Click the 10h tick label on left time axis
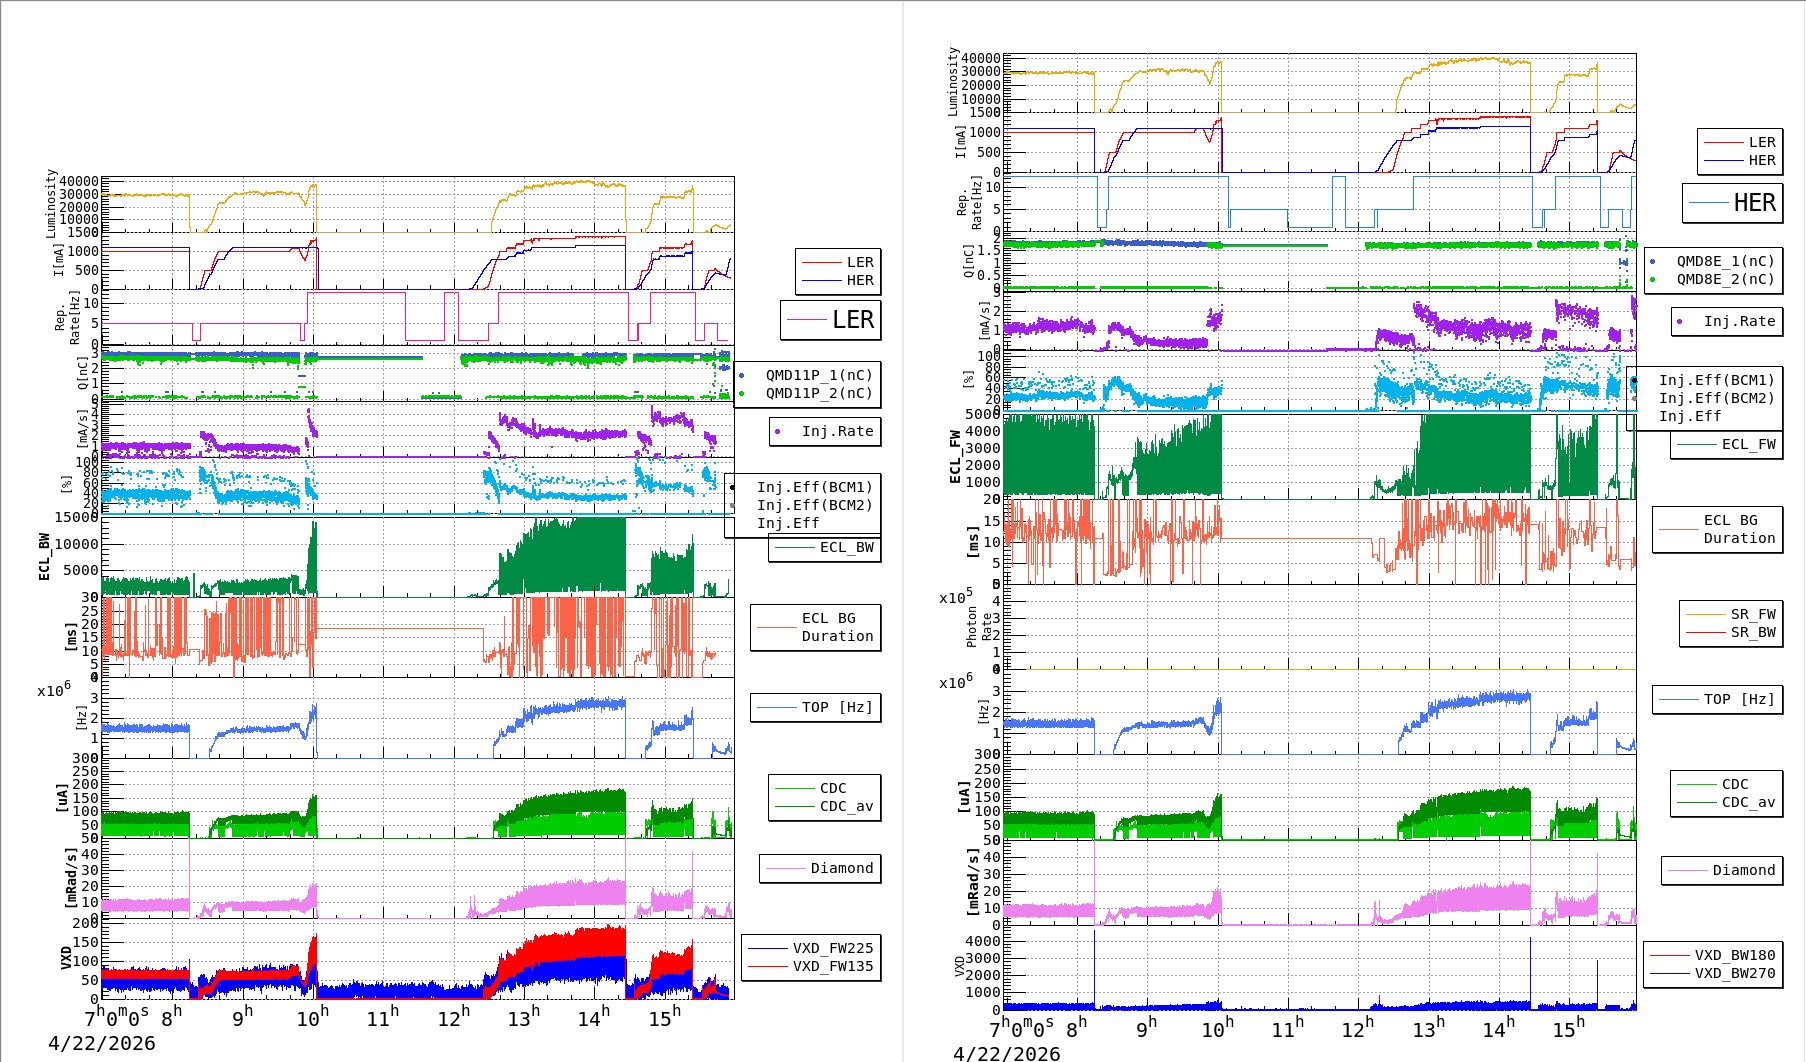Screen dimensions: 1806x1062 tap(312, 1018)
